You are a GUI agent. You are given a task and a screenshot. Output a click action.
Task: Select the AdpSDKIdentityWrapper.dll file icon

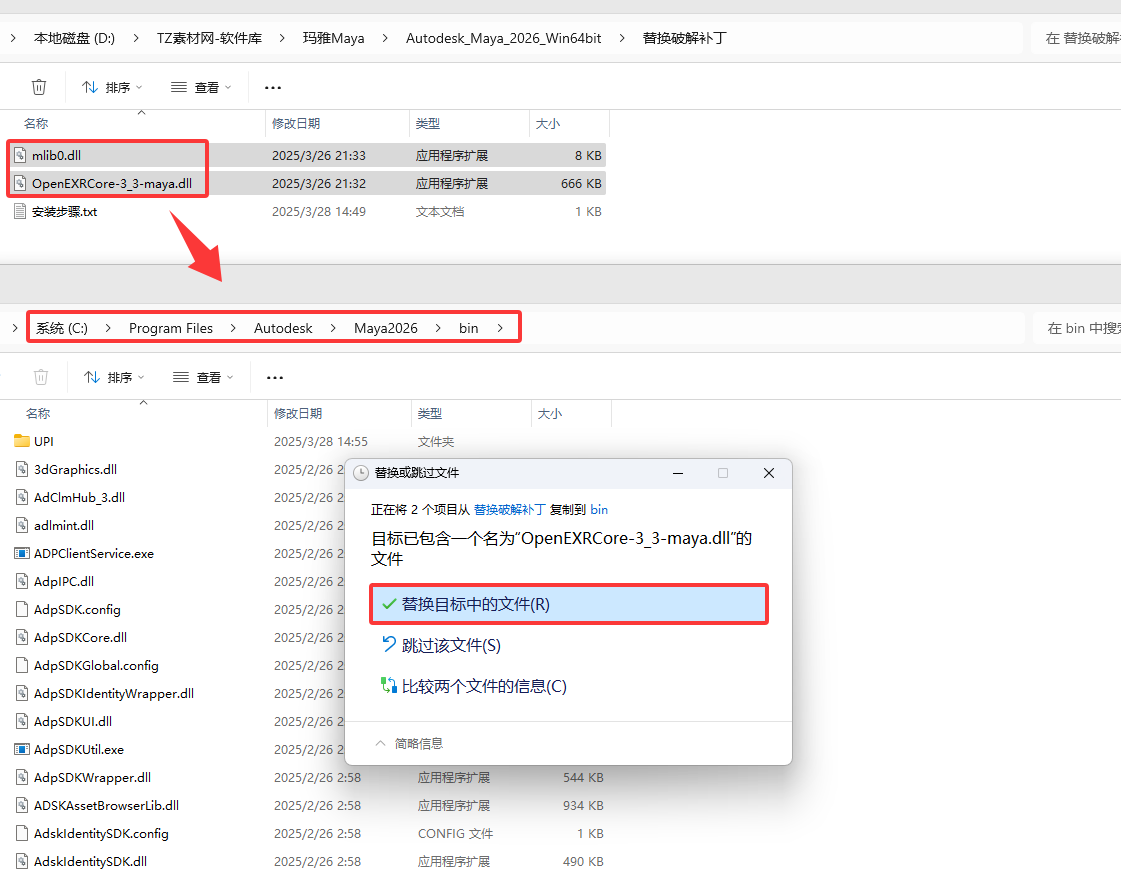click(22, 693)
